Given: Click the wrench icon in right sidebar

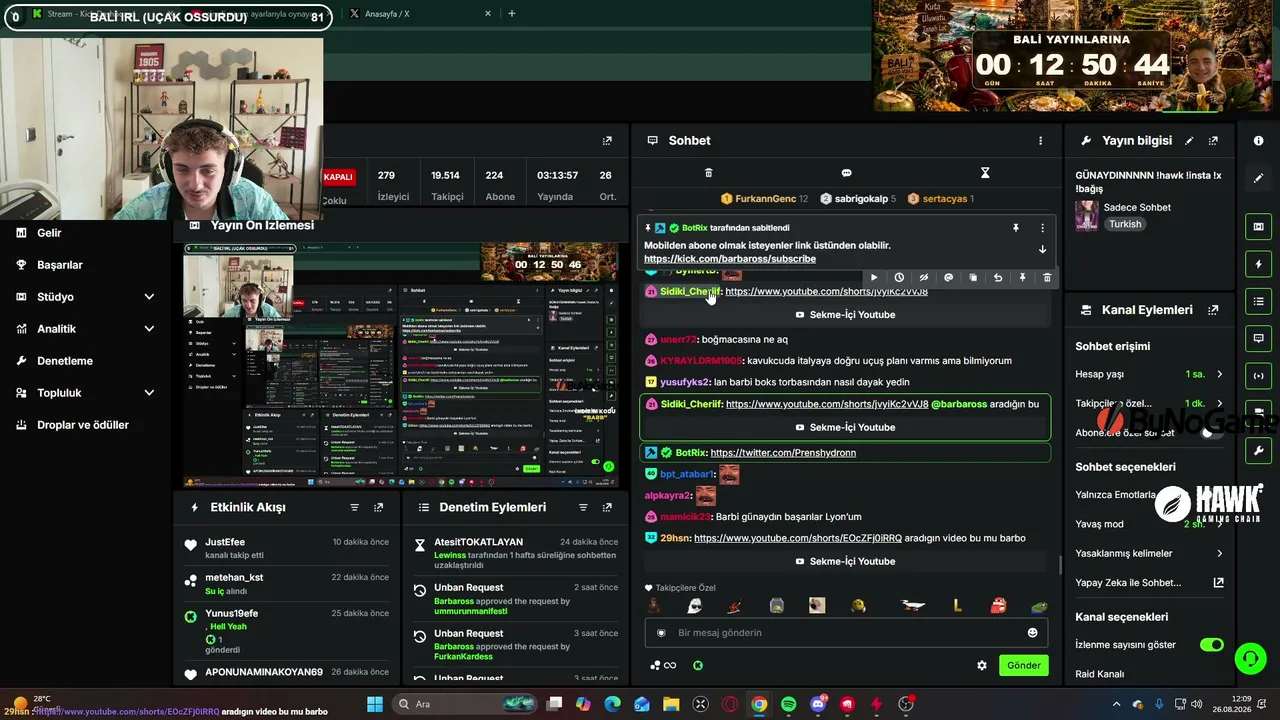Looking at the screenshot, I should pyautogui.click(x=1258, y=451).
